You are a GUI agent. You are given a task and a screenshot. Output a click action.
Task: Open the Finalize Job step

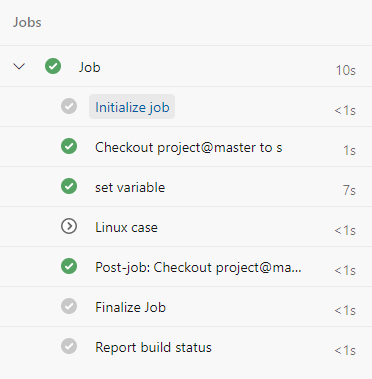130,307
